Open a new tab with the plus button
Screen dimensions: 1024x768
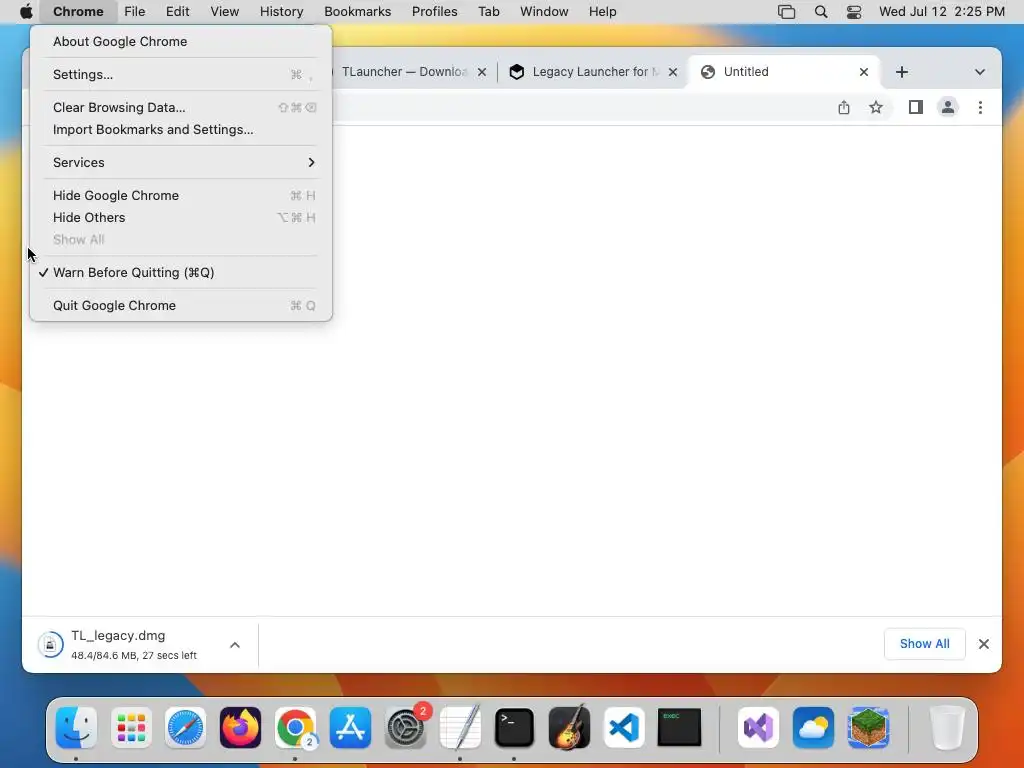pos(902,72)
